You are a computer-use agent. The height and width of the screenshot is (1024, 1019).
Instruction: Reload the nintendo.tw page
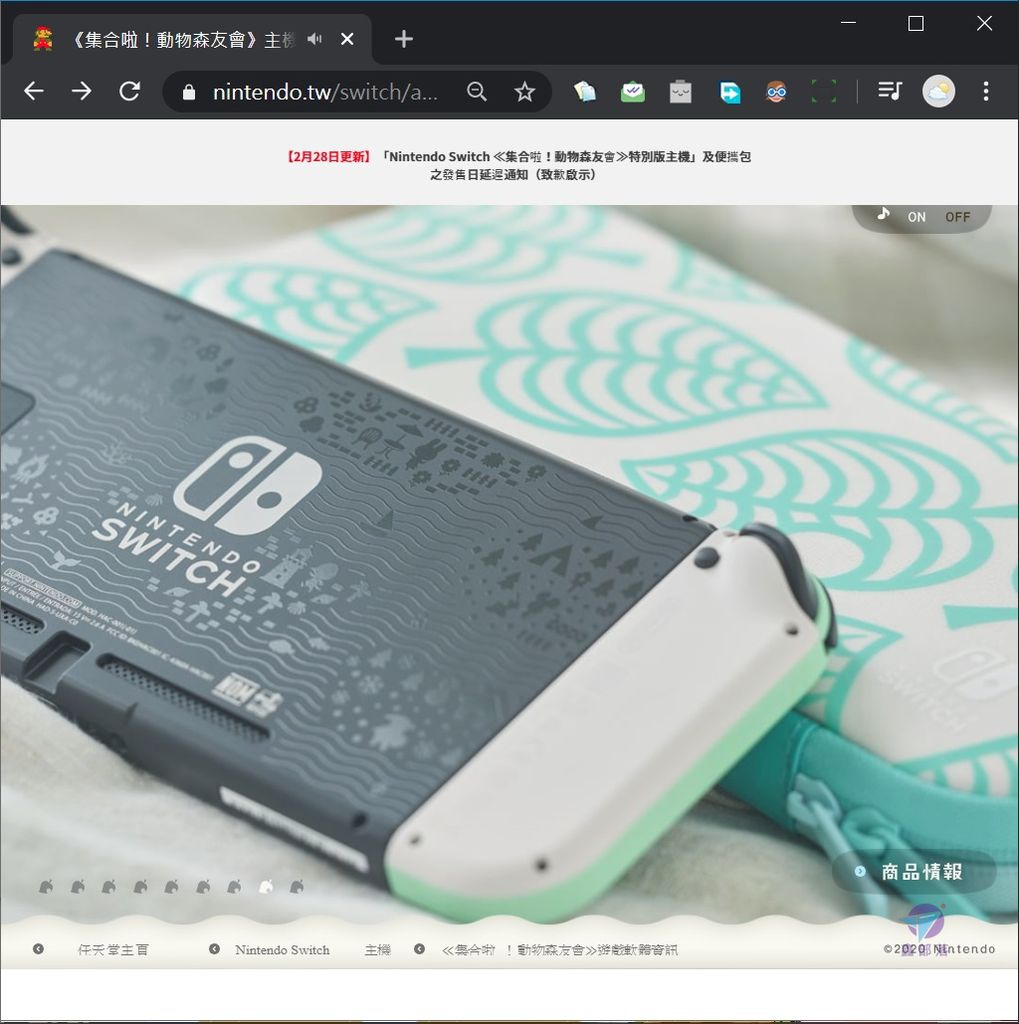coord(130,91)
